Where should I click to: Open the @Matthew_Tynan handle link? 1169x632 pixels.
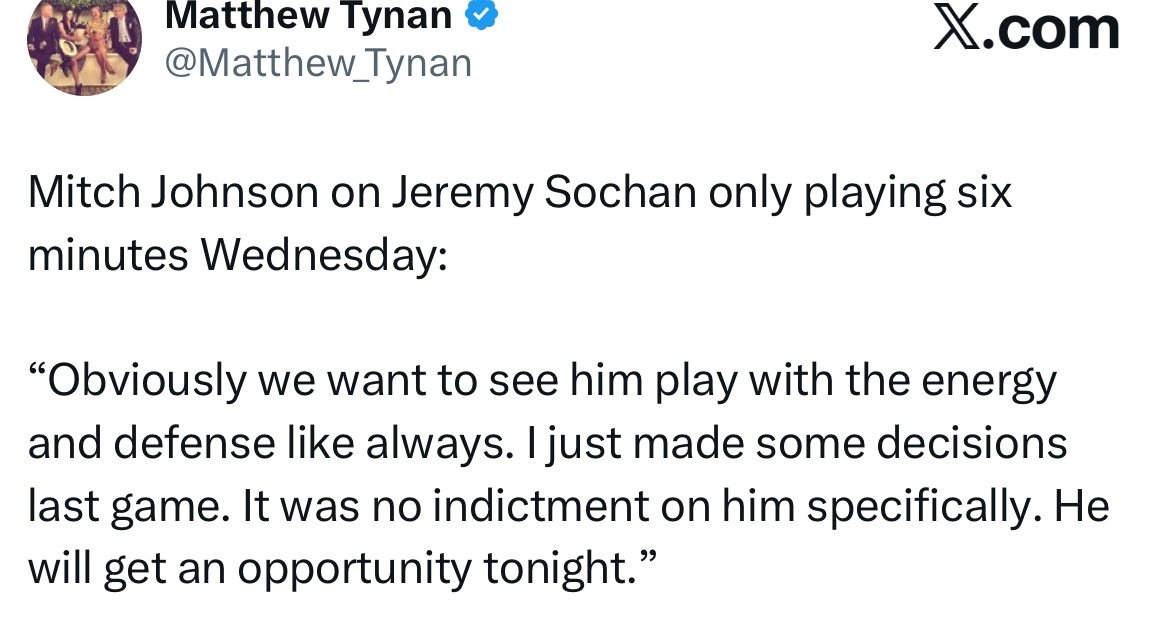point(316,64)
